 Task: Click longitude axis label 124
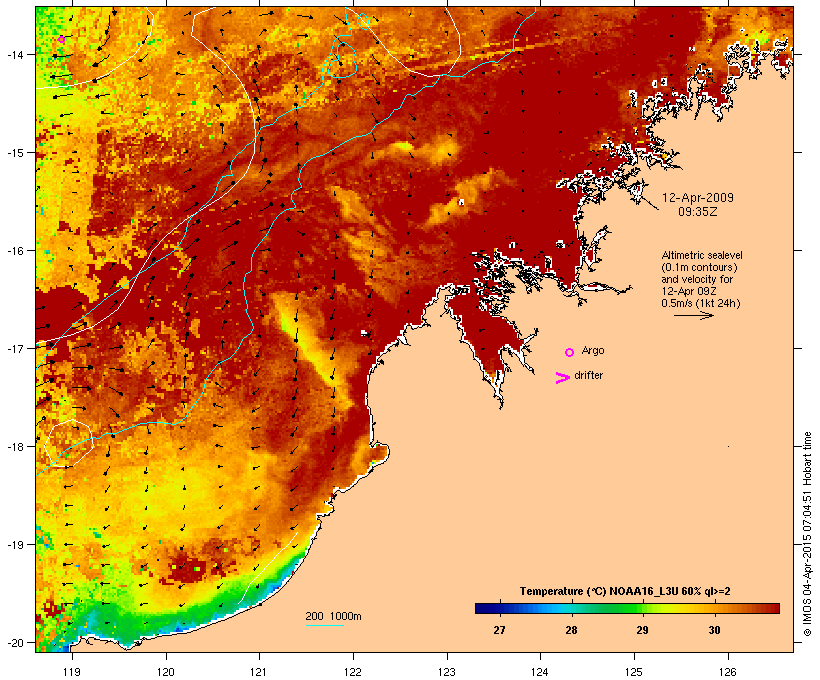point(540,672)
